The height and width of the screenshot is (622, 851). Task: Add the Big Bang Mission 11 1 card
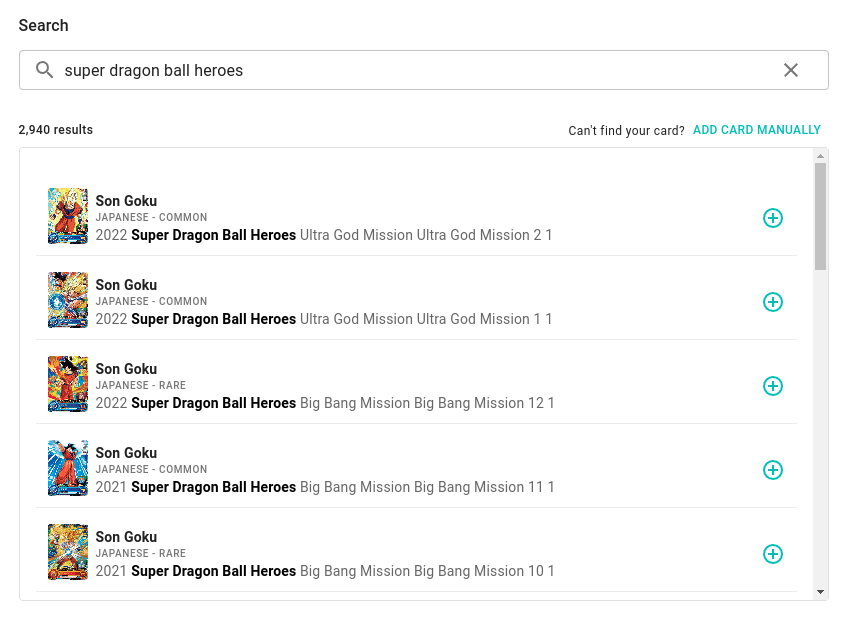773,470
